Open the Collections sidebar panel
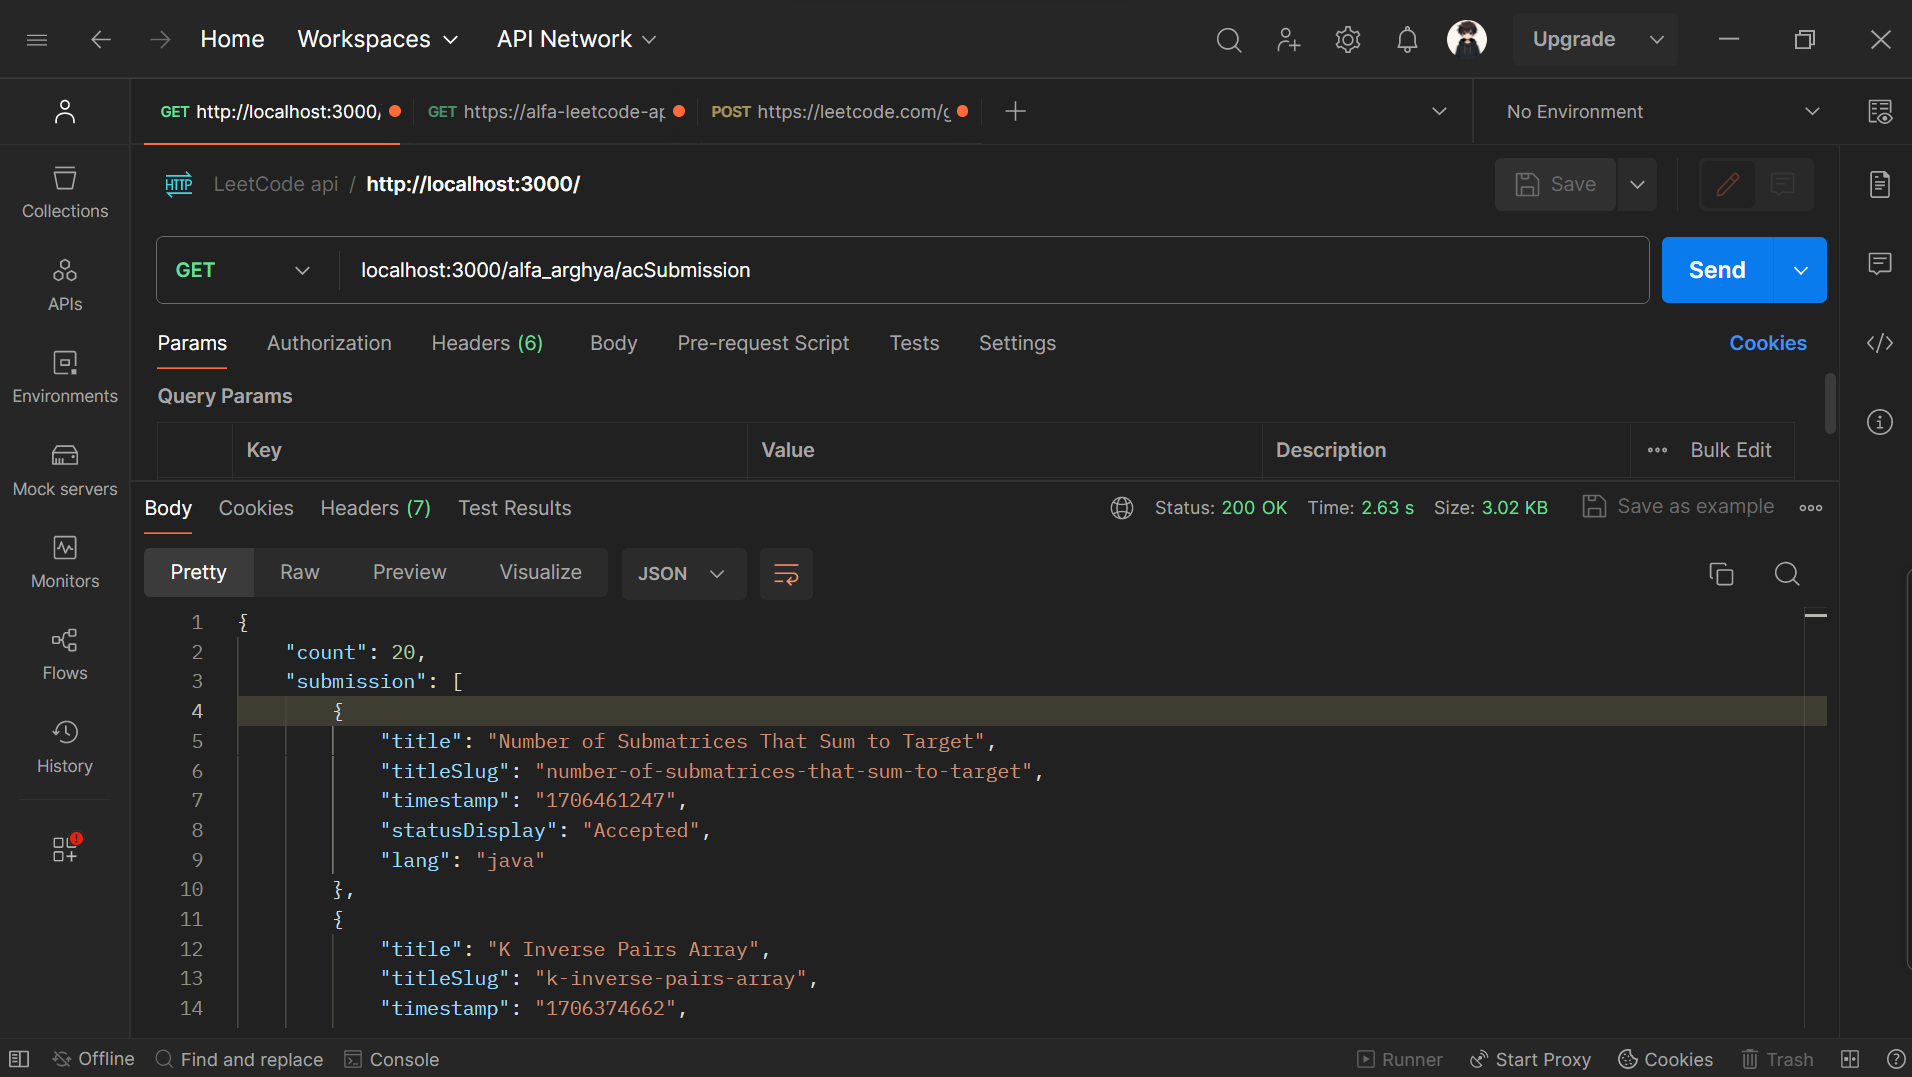The height and width of the screenshot is (1077, 1912). pos(65,192)
